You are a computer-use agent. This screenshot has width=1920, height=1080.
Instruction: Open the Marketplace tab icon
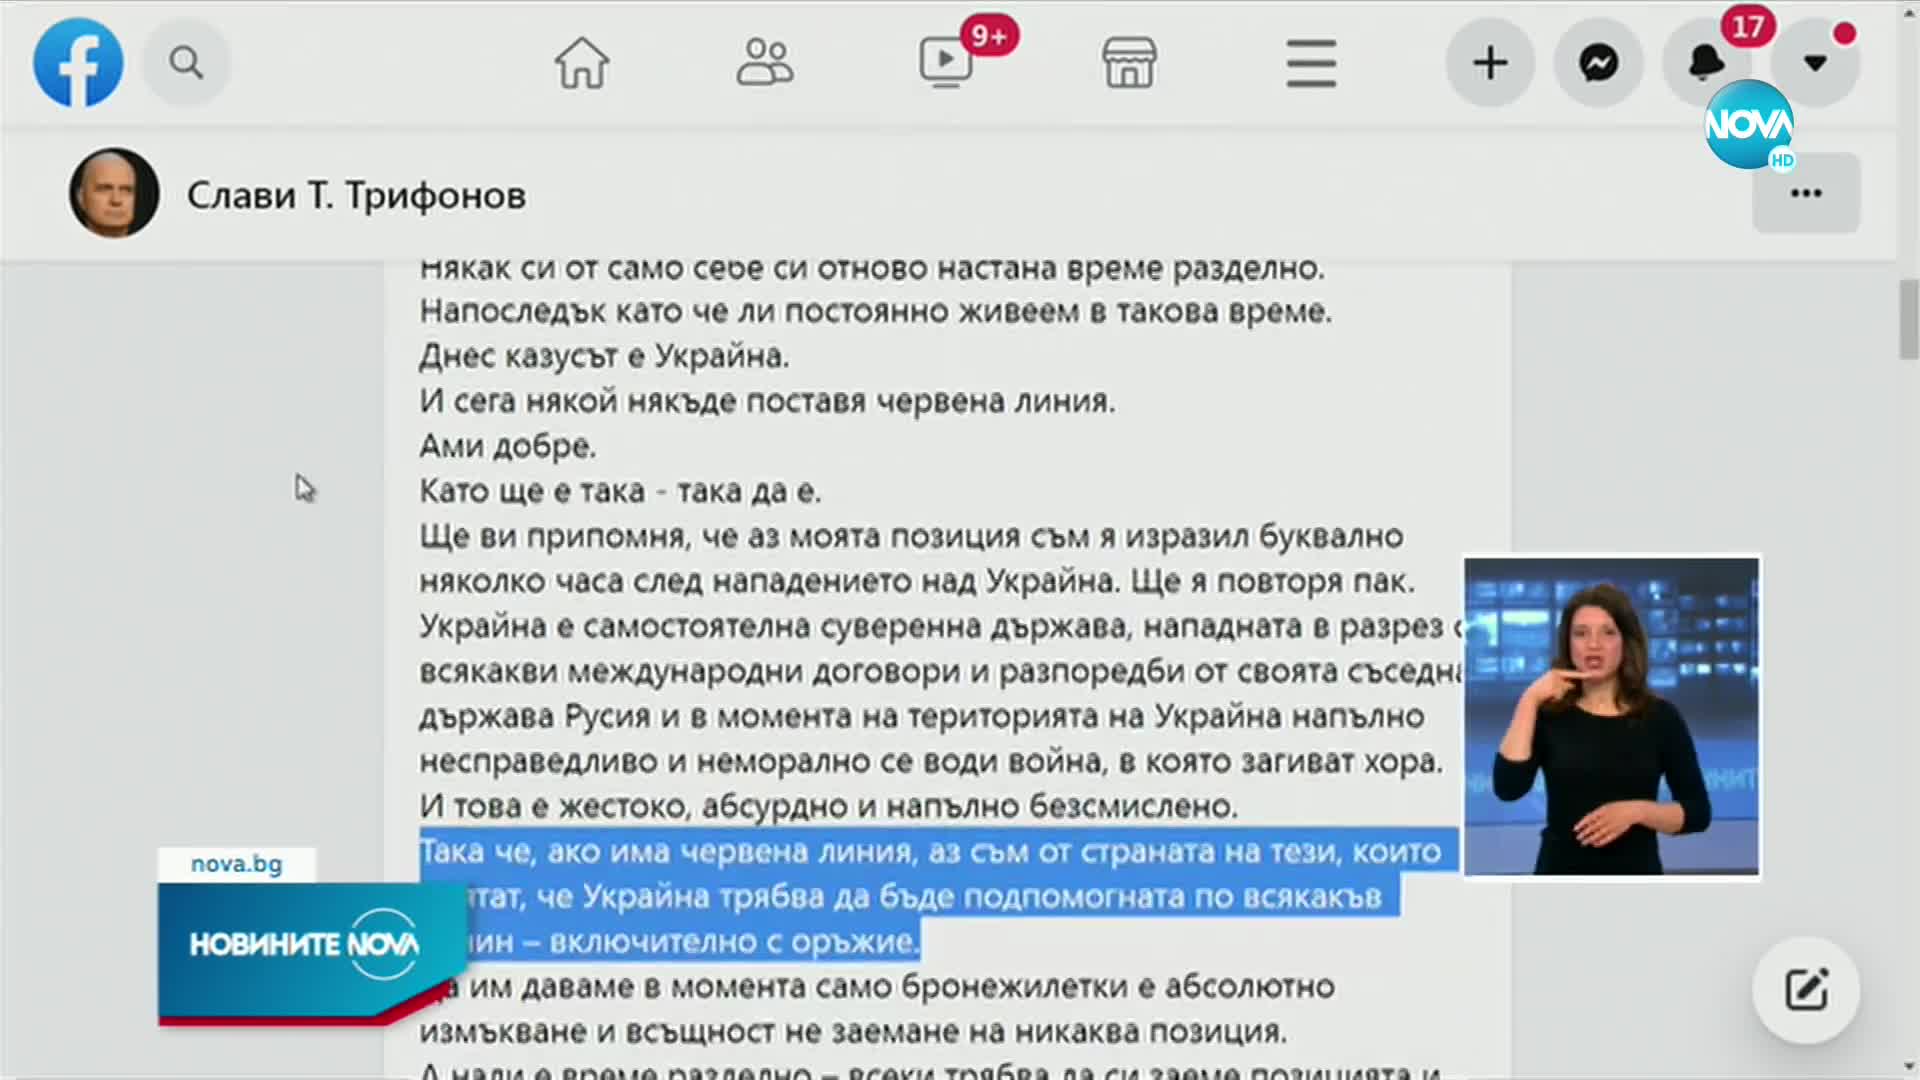pos(1130,63)
